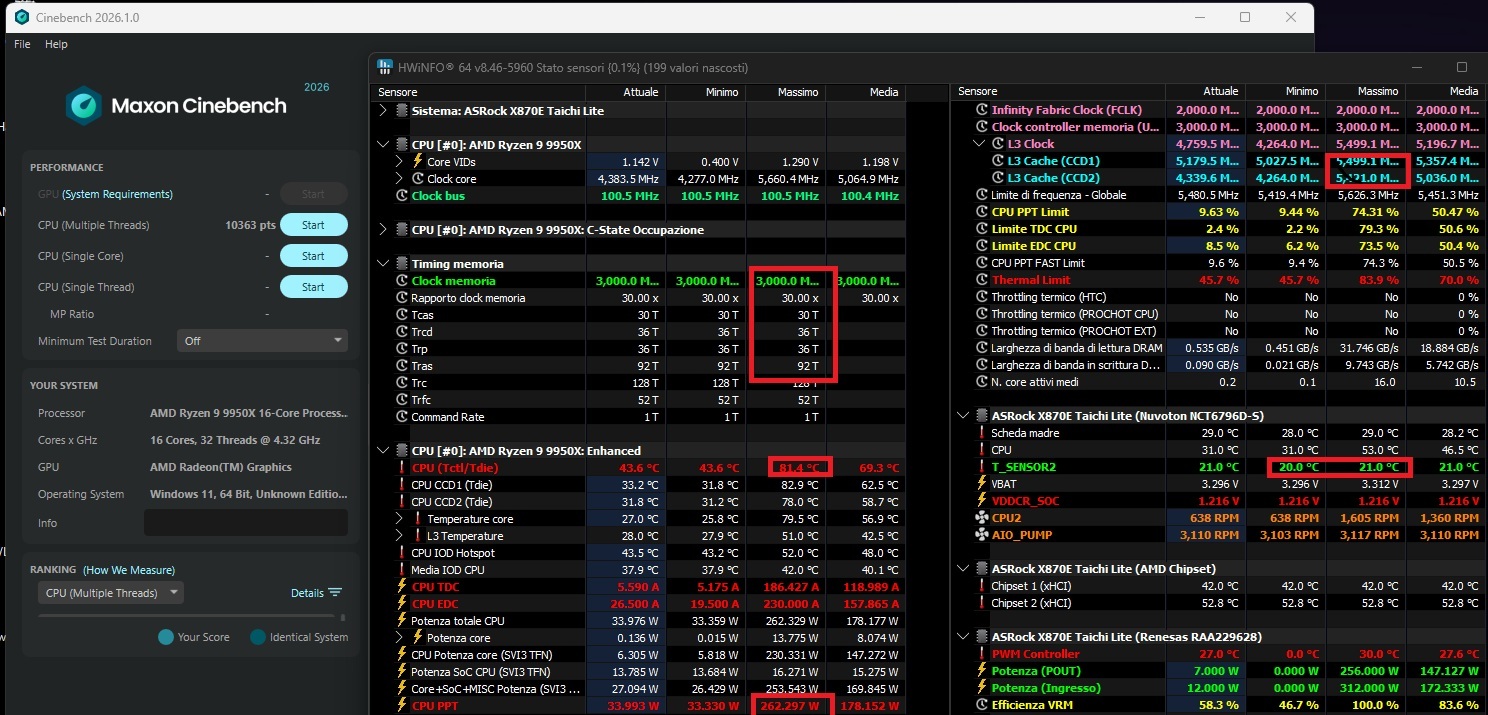
Task: Click the lightning icon beside VDDCR_SOC
Action: tap(981, 501)
